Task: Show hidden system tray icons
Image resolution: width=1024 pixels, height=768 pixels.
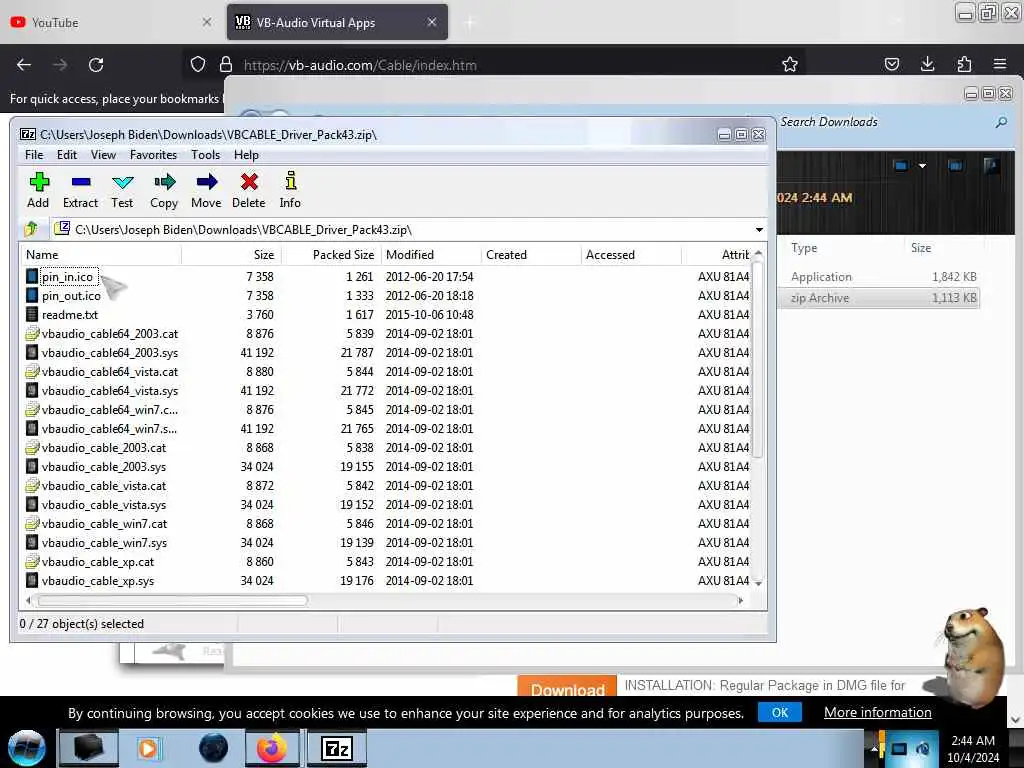Action: 874,748
